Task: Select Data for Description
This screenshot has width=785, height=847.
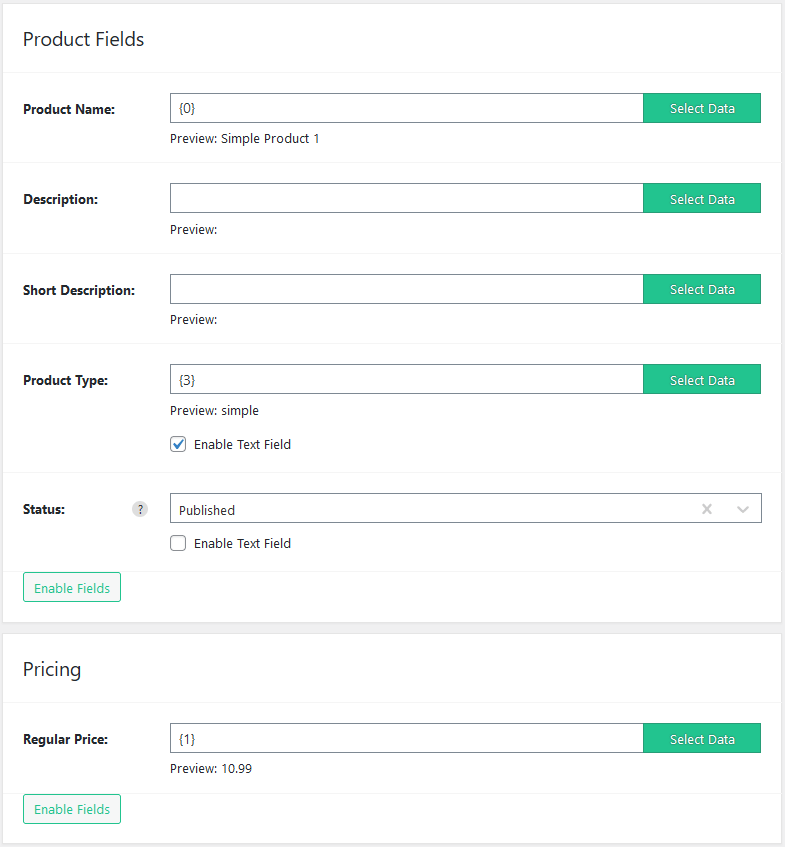Action: tap(702, 198)
